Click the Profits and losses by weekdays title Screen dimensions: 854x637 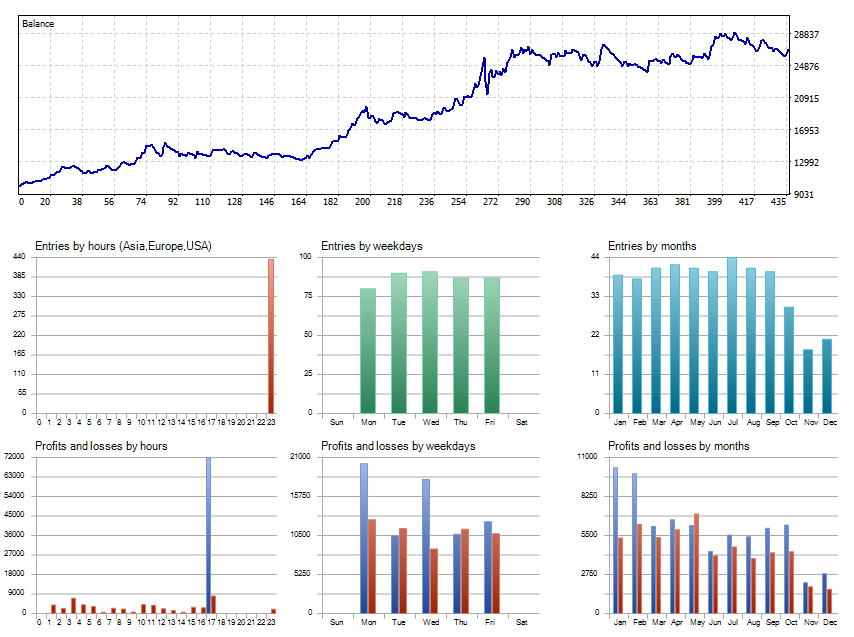tap(398, 446)
